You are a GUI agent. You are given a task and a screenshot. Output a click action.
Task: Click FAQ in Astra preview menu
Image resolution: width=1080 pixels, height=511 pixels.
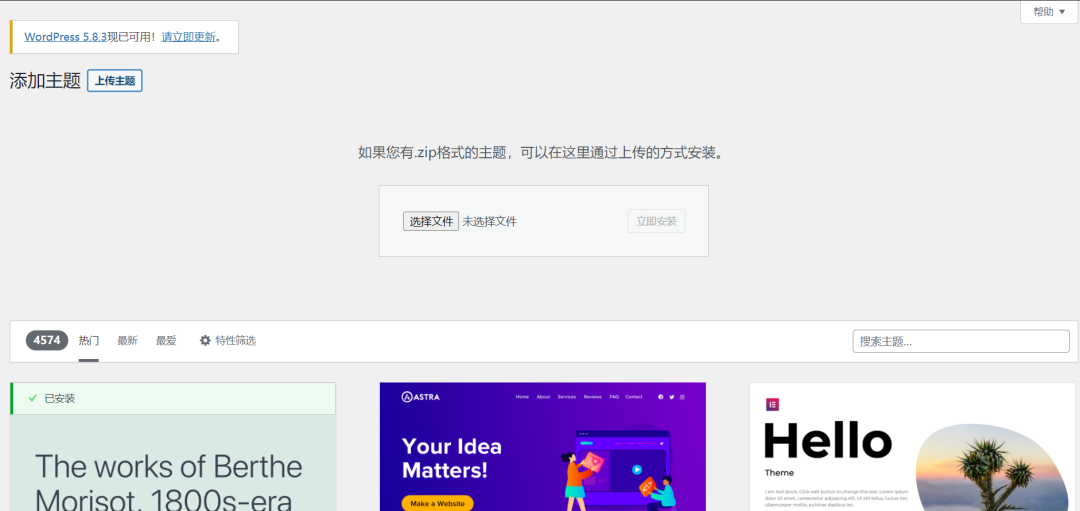(614, 397)
